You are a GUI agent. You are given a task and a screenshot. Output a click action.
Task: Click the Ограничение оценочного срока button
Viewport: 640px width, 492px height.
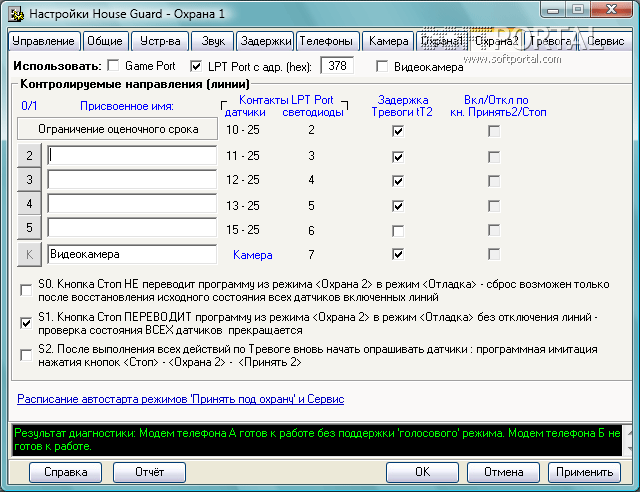point(118,129)
